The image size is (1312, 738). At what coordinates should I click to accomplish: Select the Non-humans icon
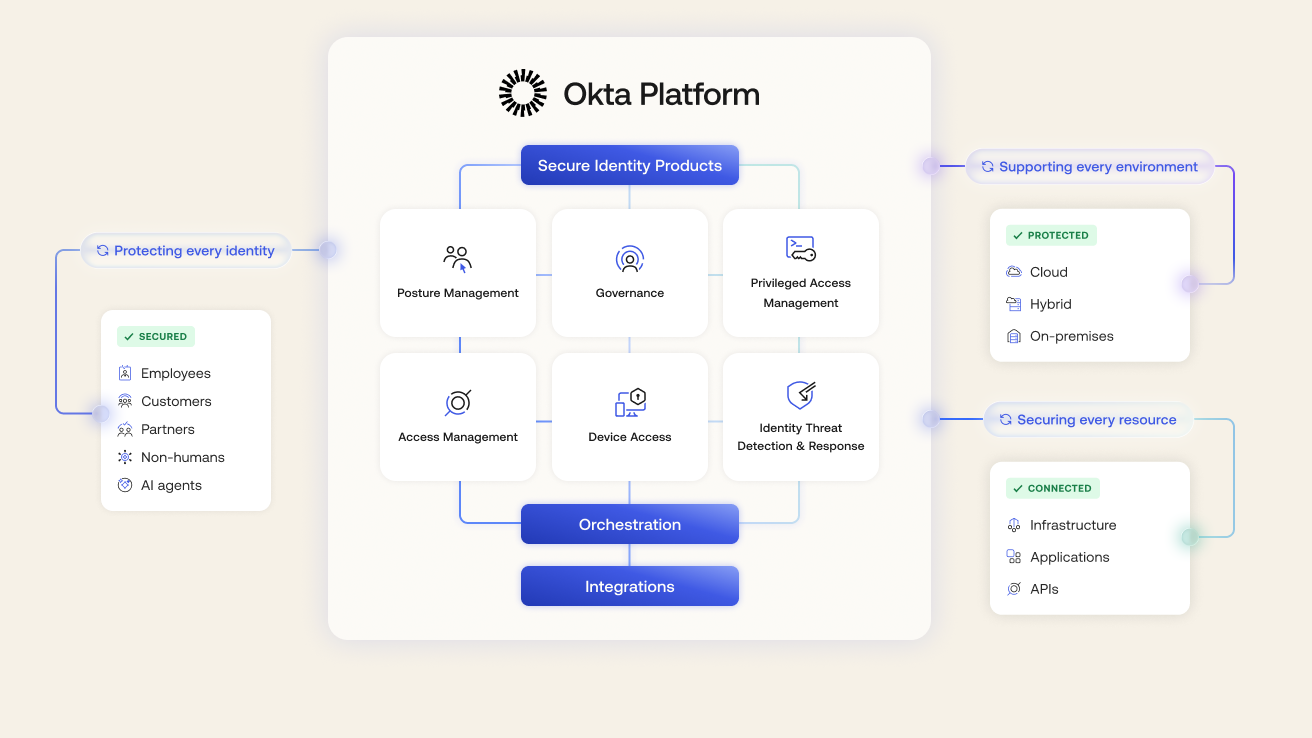[124, 457]
